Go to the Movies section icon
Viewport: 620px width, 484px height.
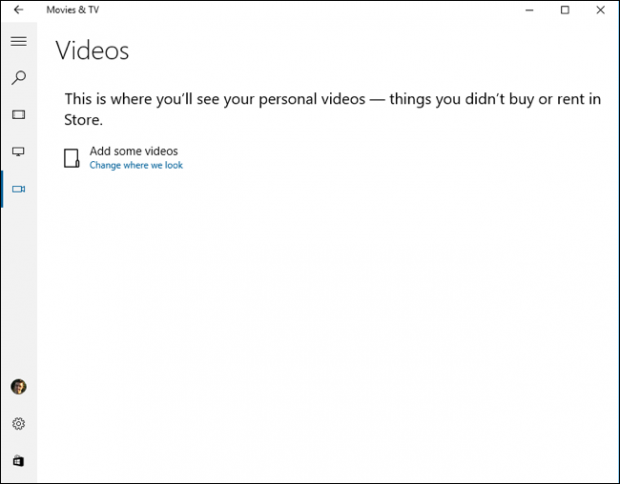(x=18, y=115)
